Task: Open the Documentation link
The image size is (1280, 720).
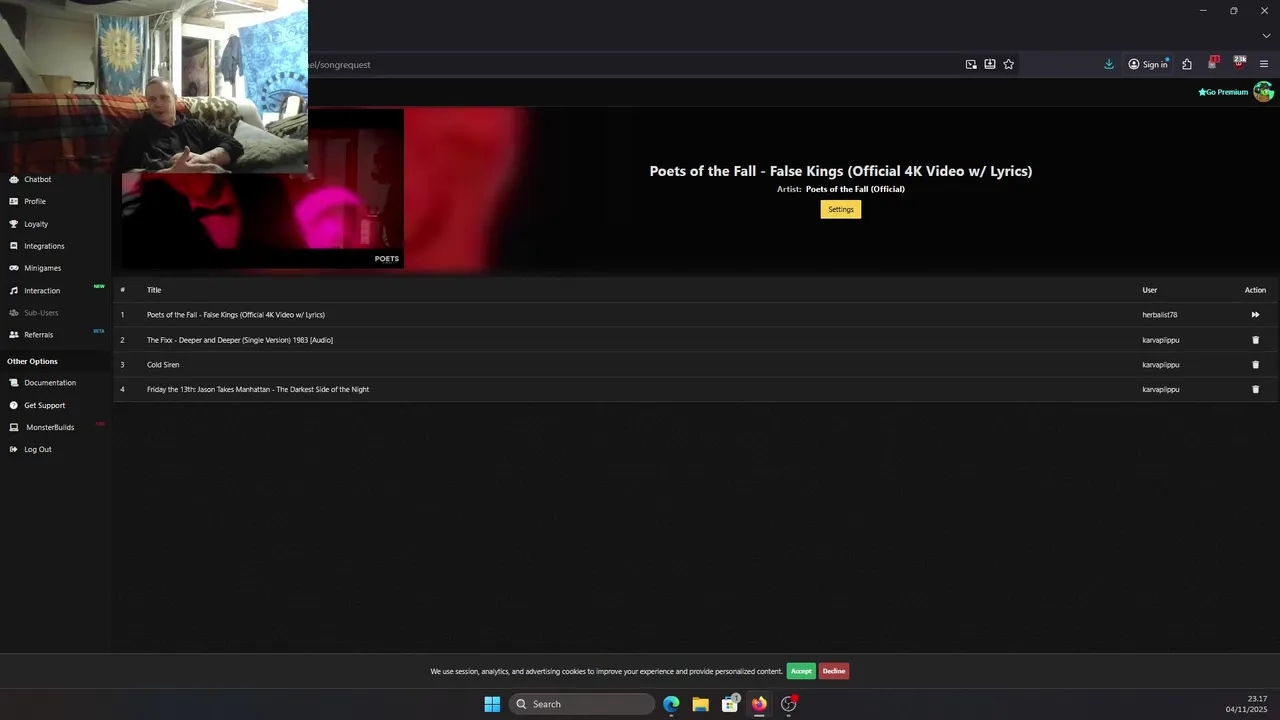Action: click(50, 383)
